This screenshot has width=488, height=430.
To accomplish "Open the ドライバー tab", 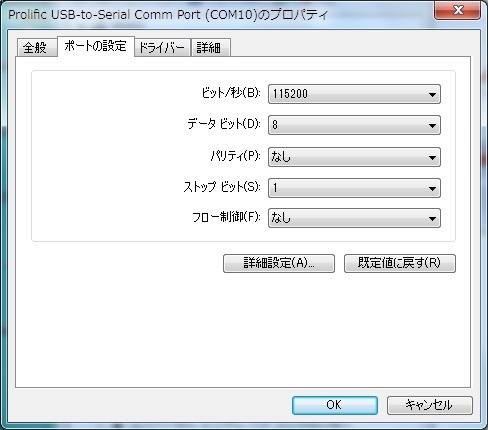I will (x=162, y=47).
